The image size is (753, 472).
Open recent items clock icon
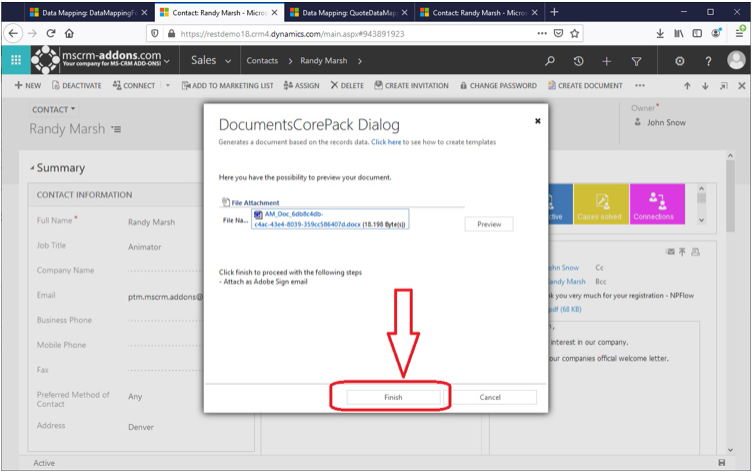[578, 61]
